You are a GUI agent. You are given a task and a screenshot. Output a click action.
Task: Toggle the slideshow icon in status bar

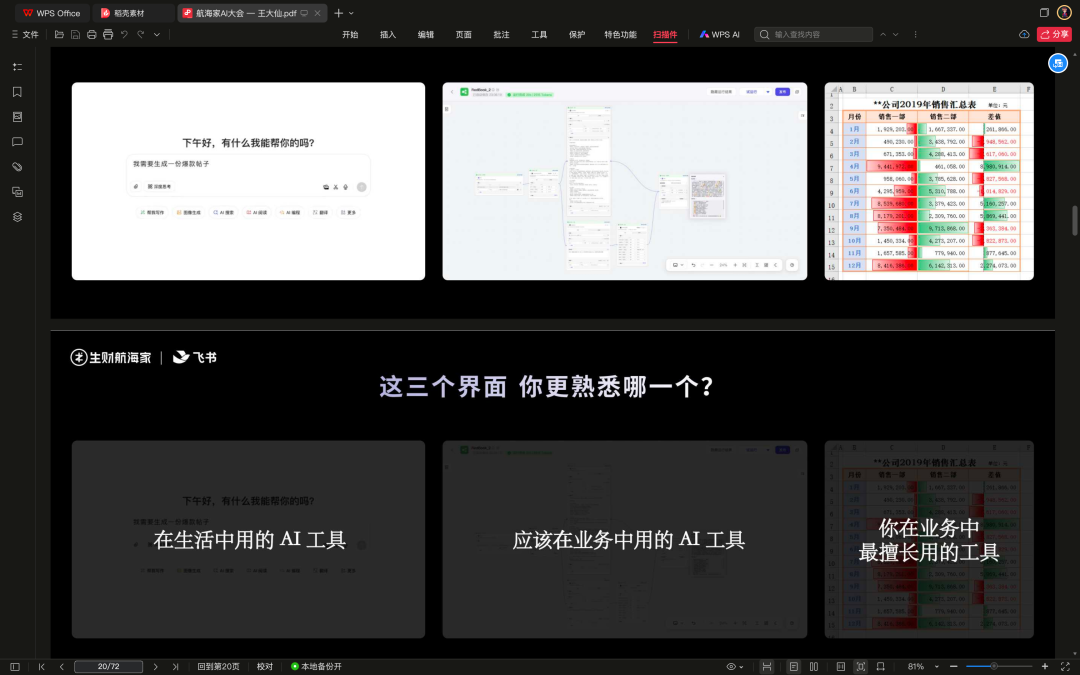point(880,667)
